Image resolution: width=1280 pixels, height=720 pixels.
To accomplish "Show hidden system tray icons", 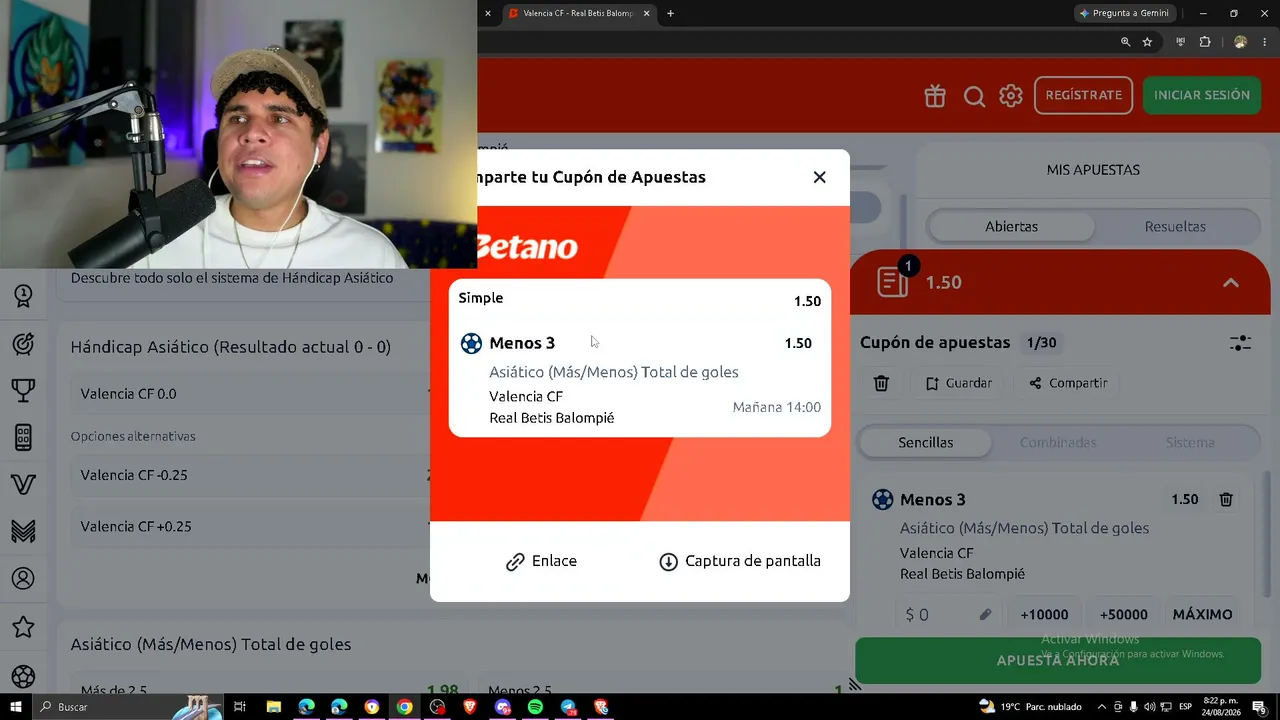I will tap(1102, 707).
